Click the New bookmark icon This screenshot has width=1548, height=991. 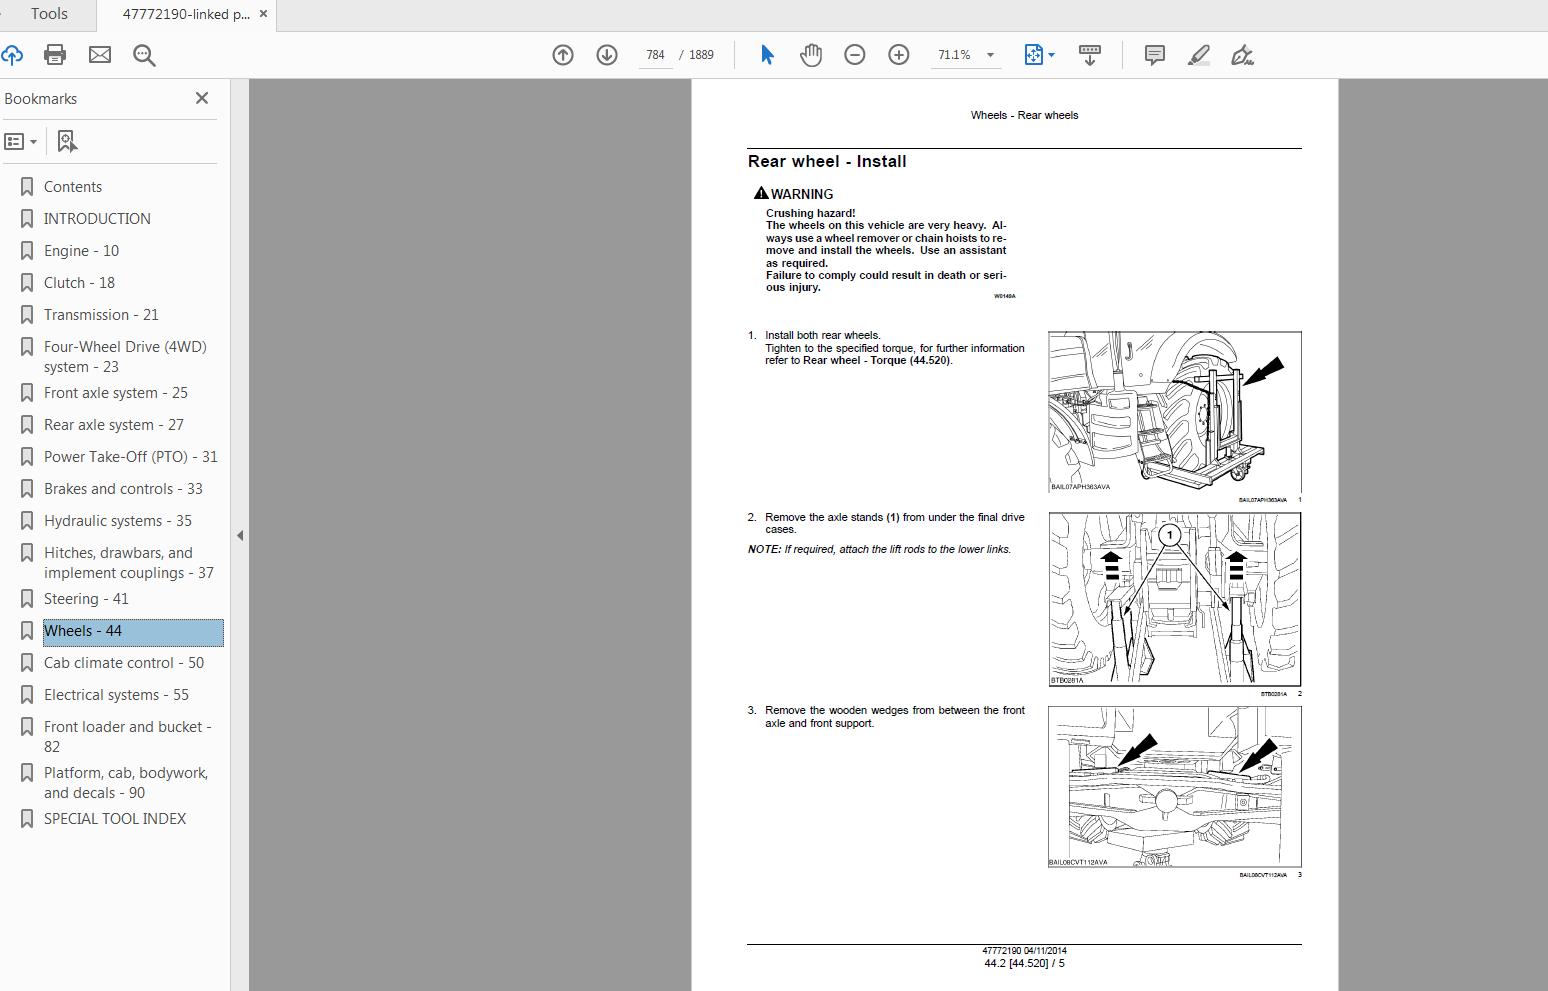(66, 141)
